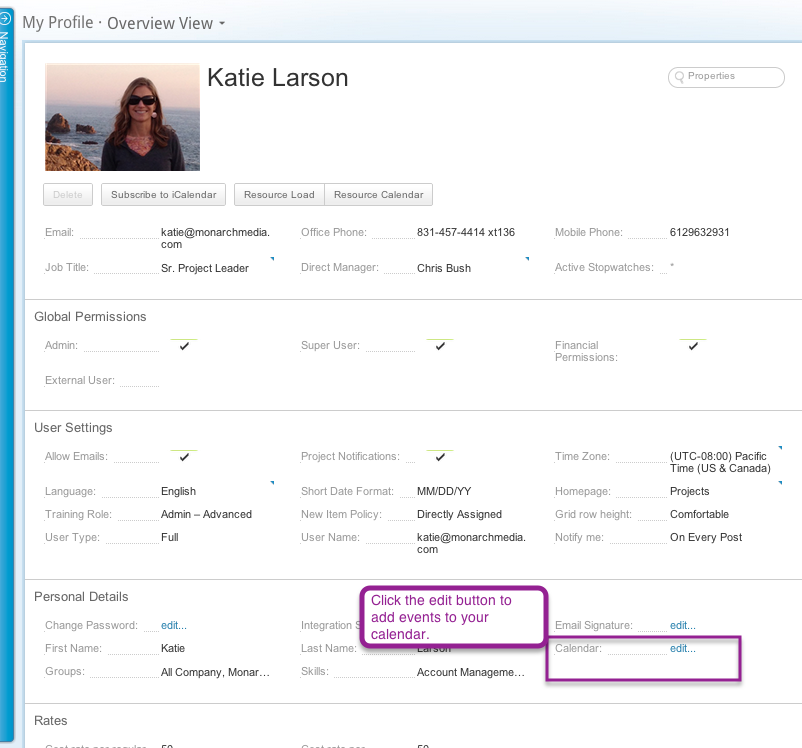Image resolution: width=802 pixels, height=748 pixels.
Task: Click the first name value 'Katie'
Action: [x=173, y=648]
